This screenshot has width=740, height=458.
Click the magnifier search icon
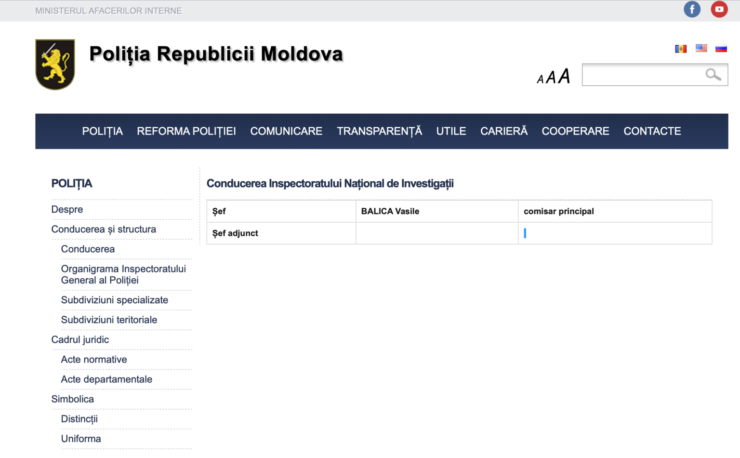pyautogui.click(x=713, y=75)
